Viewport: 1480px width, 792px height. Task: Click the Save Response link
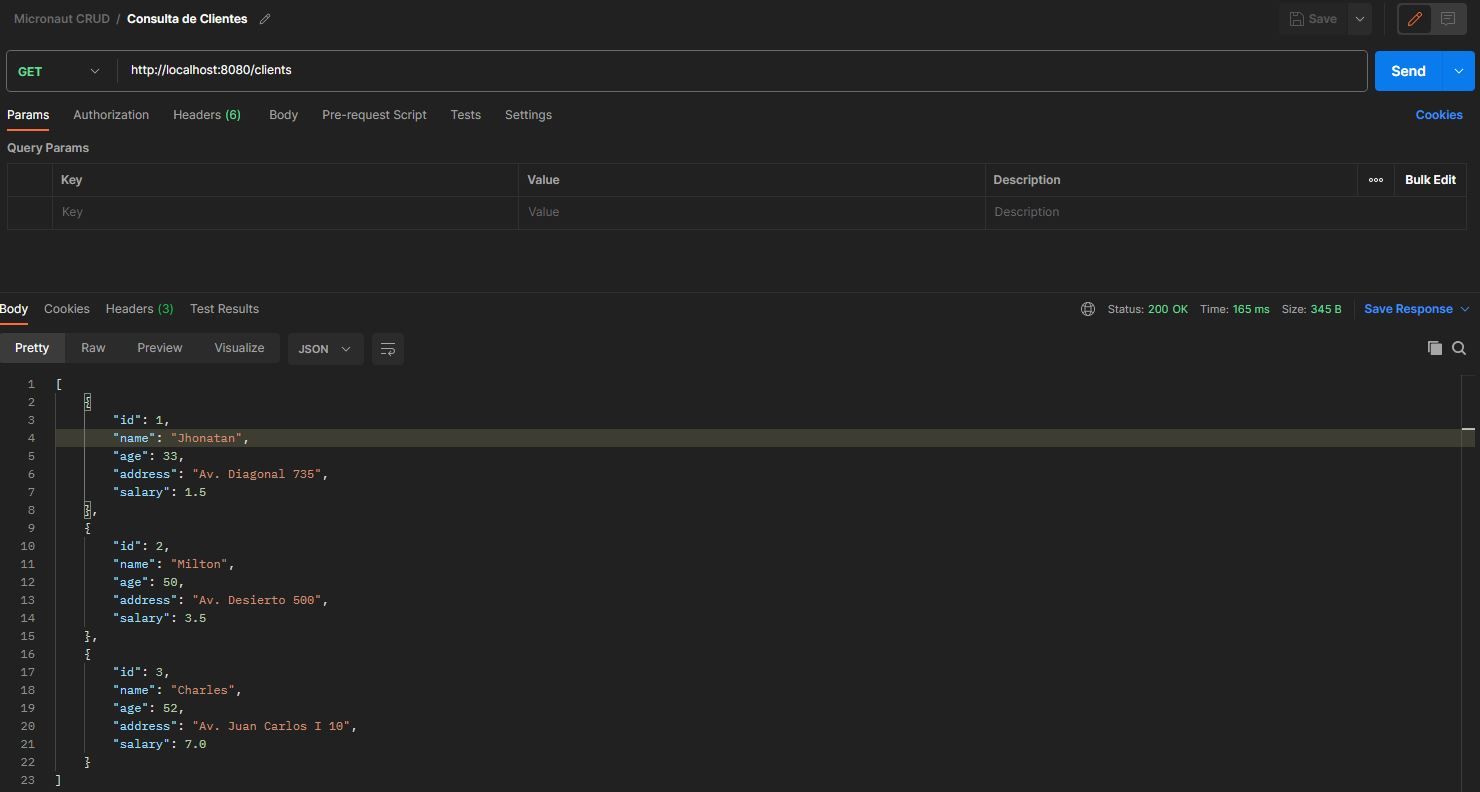pyautogui.click(x=1408, y=309)
